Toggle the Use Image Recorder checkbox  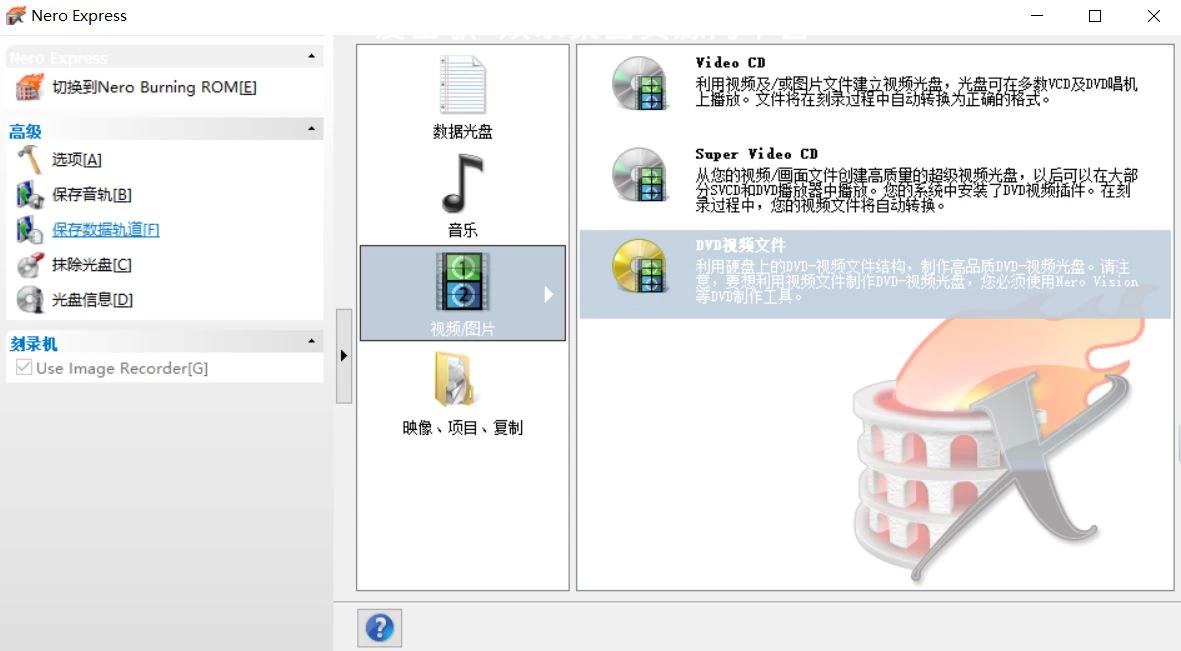(x=22, y=368)
